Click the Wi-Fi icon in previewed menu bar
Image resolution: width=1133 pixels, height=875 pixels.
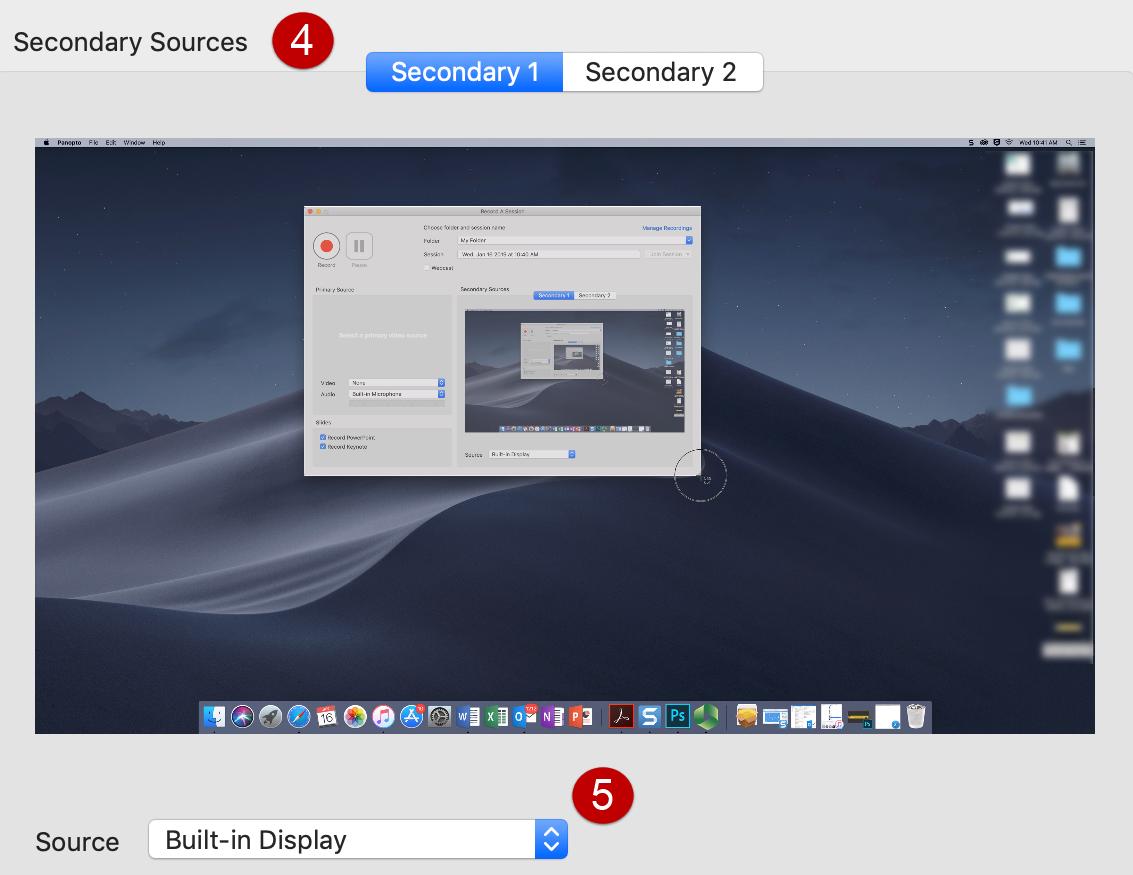[1009, 143]
